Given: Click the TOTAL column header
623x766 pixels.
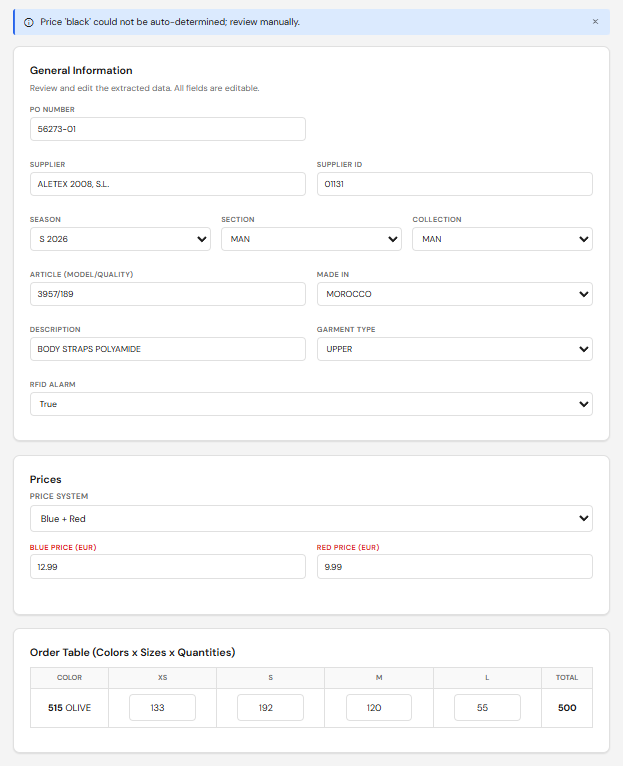Looking at the screenshot, I should click(x=567, y=678).
